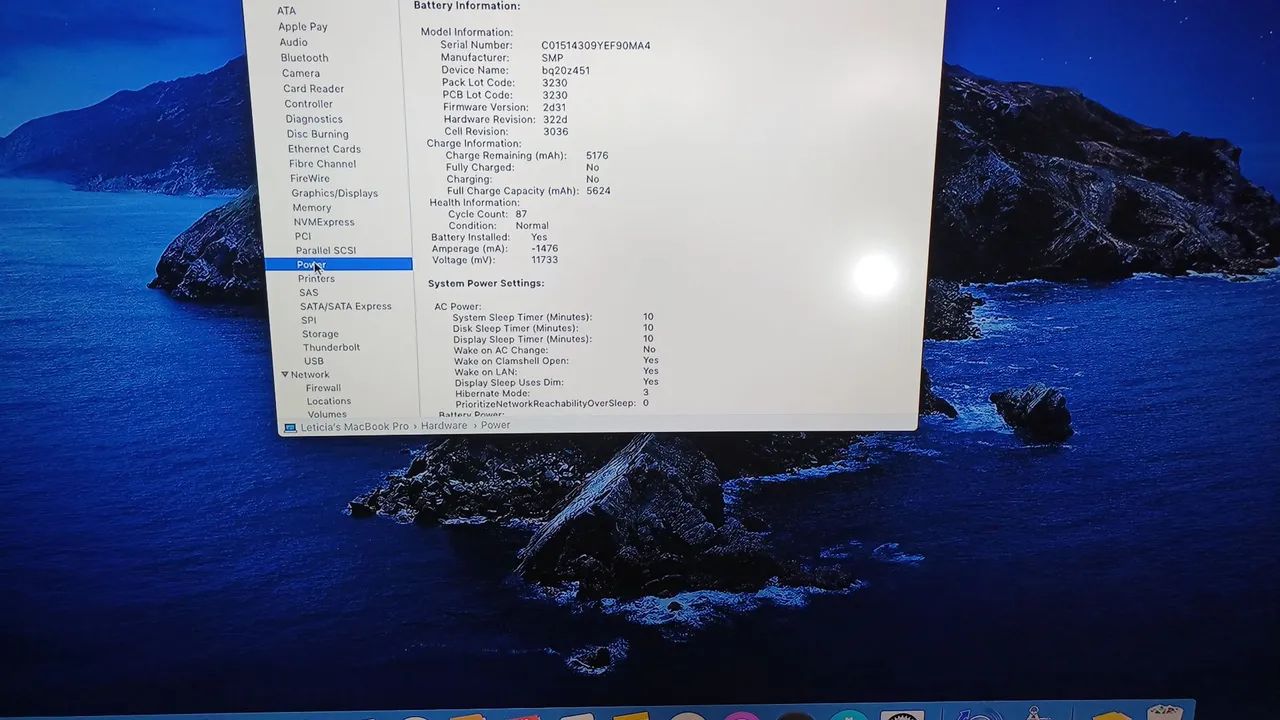The image size is (1280, 720).
Task: Open the Apple Pay sidebar entry
Action: pos(302,27)
